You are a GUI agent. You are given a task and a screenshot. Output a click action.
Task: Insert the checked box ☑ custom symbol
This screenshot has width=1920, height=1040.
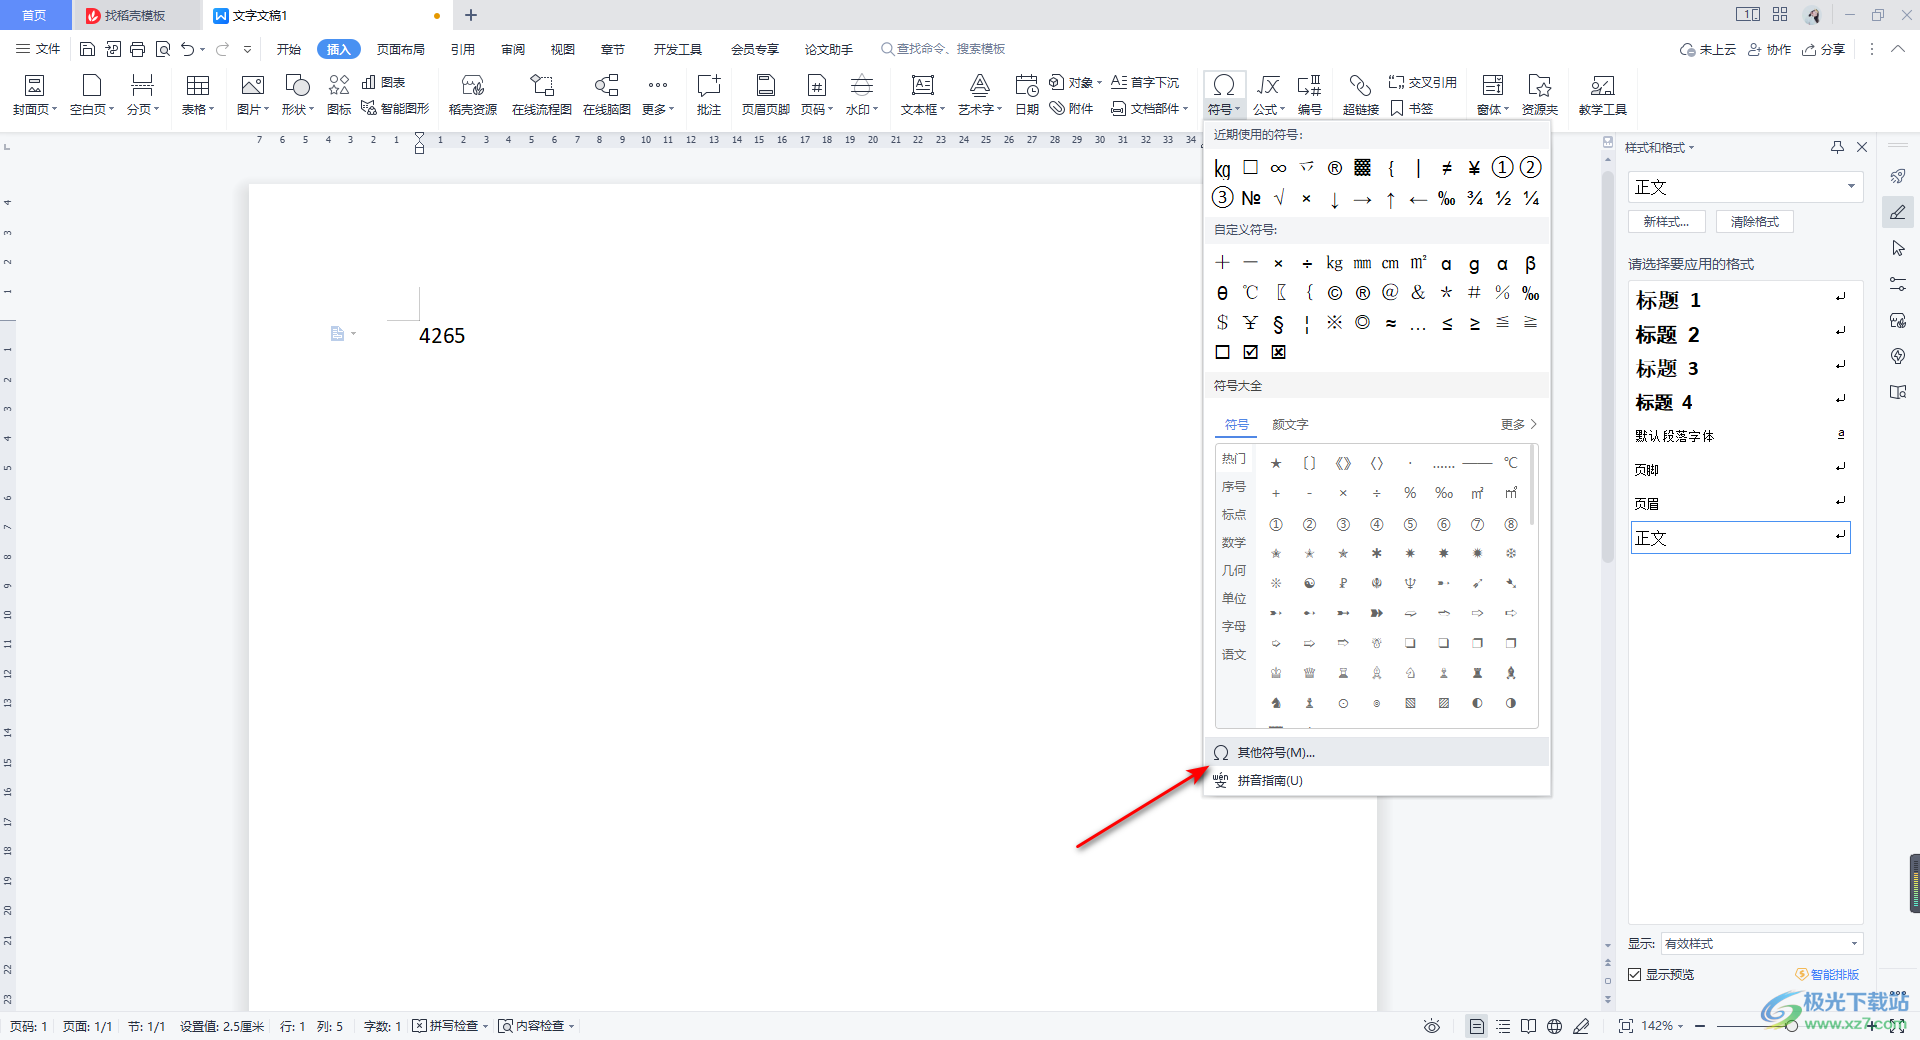point(1250,352)
